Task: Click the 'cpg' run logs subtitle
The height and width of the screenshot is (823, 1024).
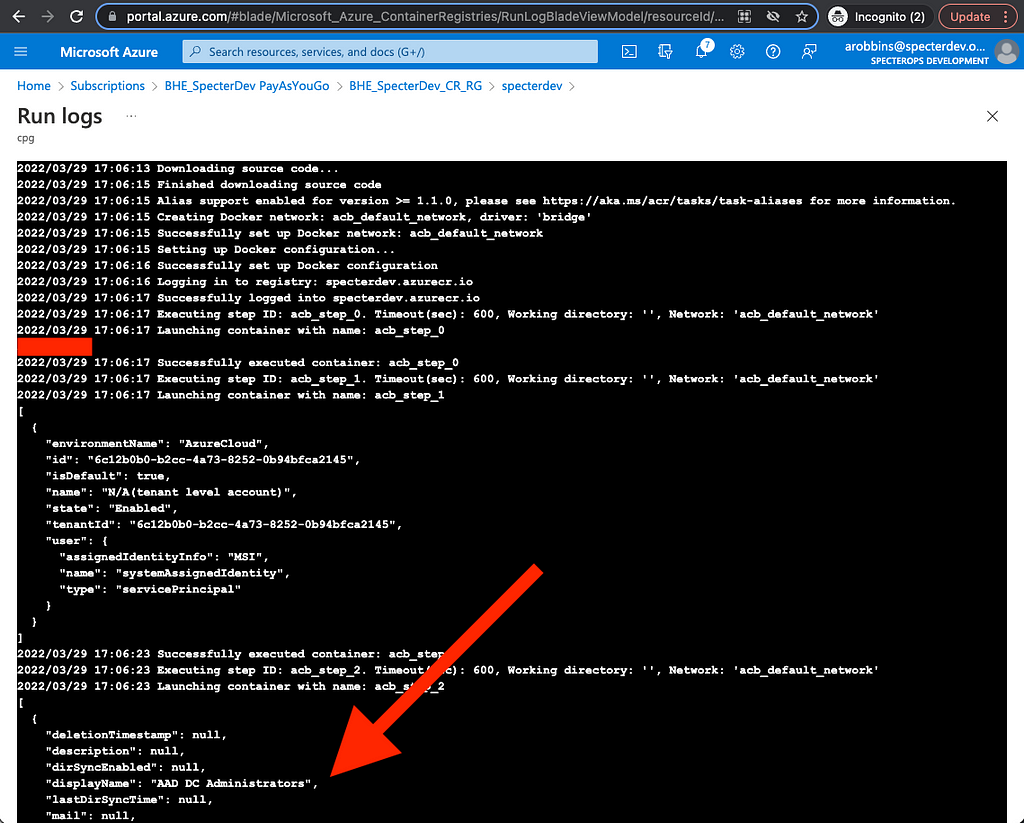Action: tap(25, 138)
